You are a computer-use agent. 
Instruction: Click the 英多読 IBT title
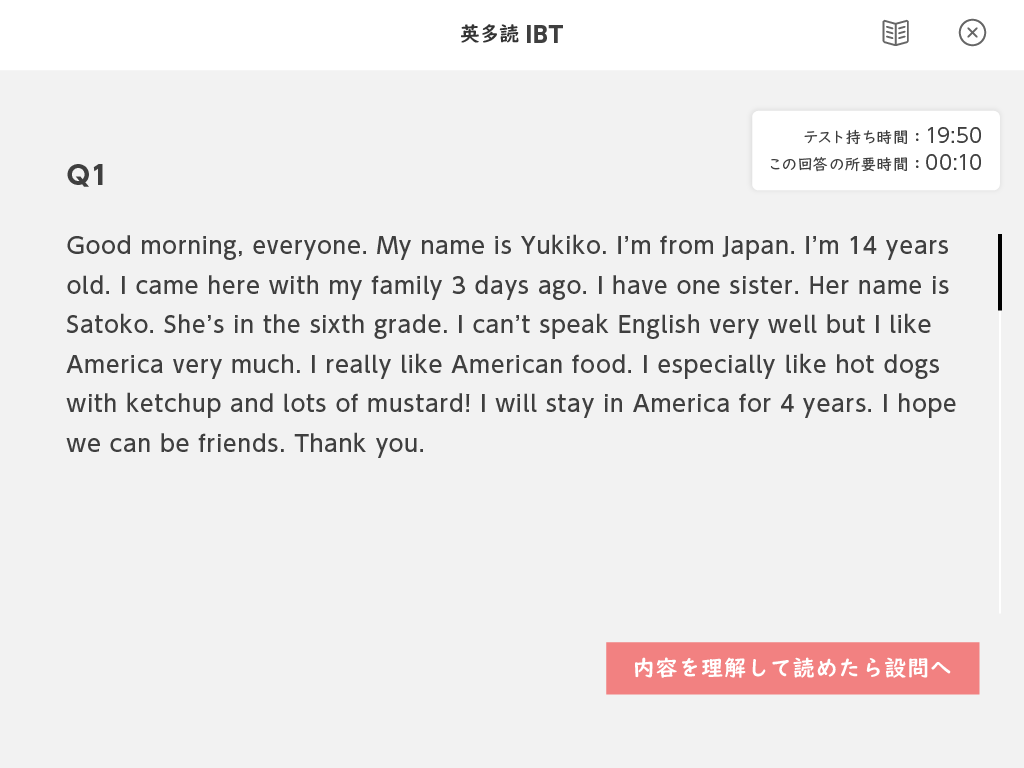[x=511, y=34]
